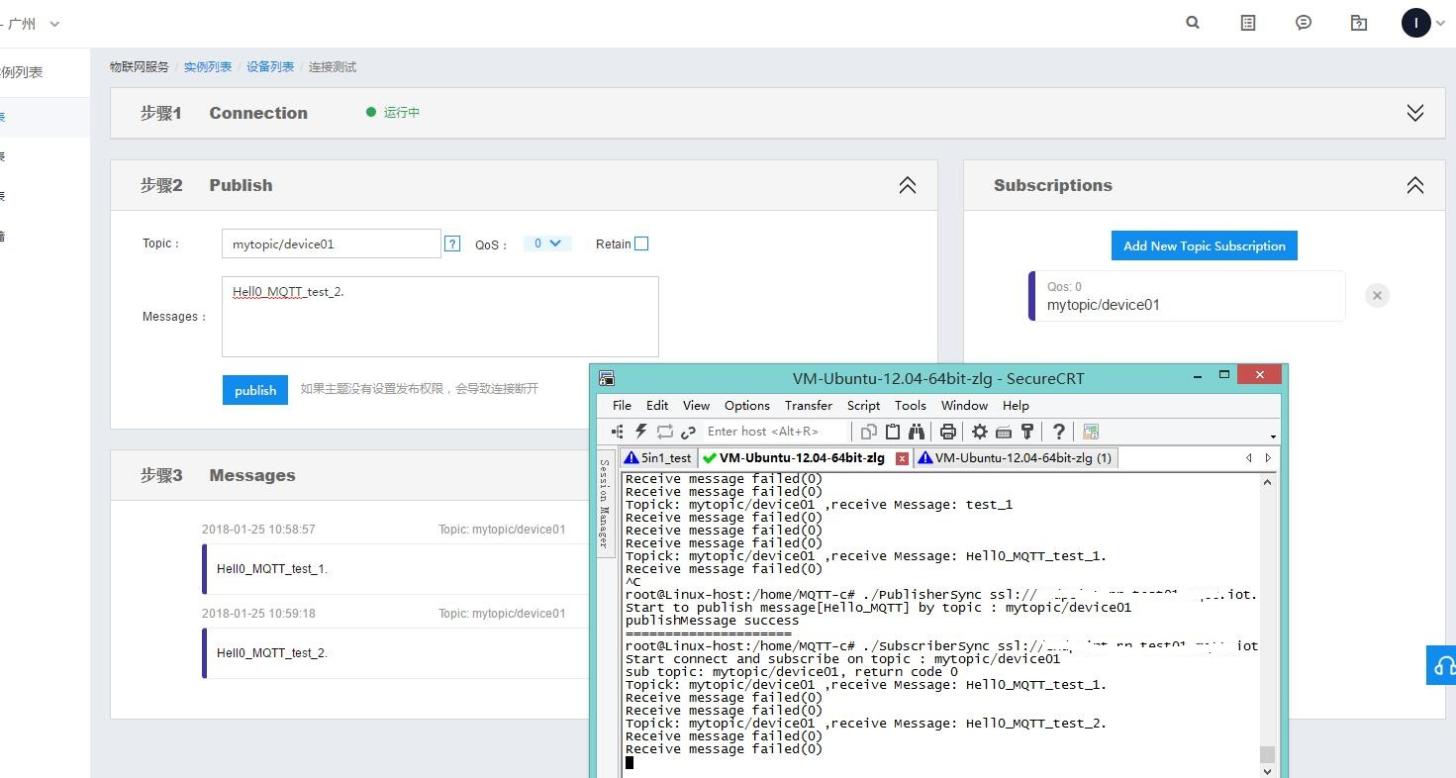1456x778 pixels.
Task: Open the message chat icon in header
Action: (1303, 22)
